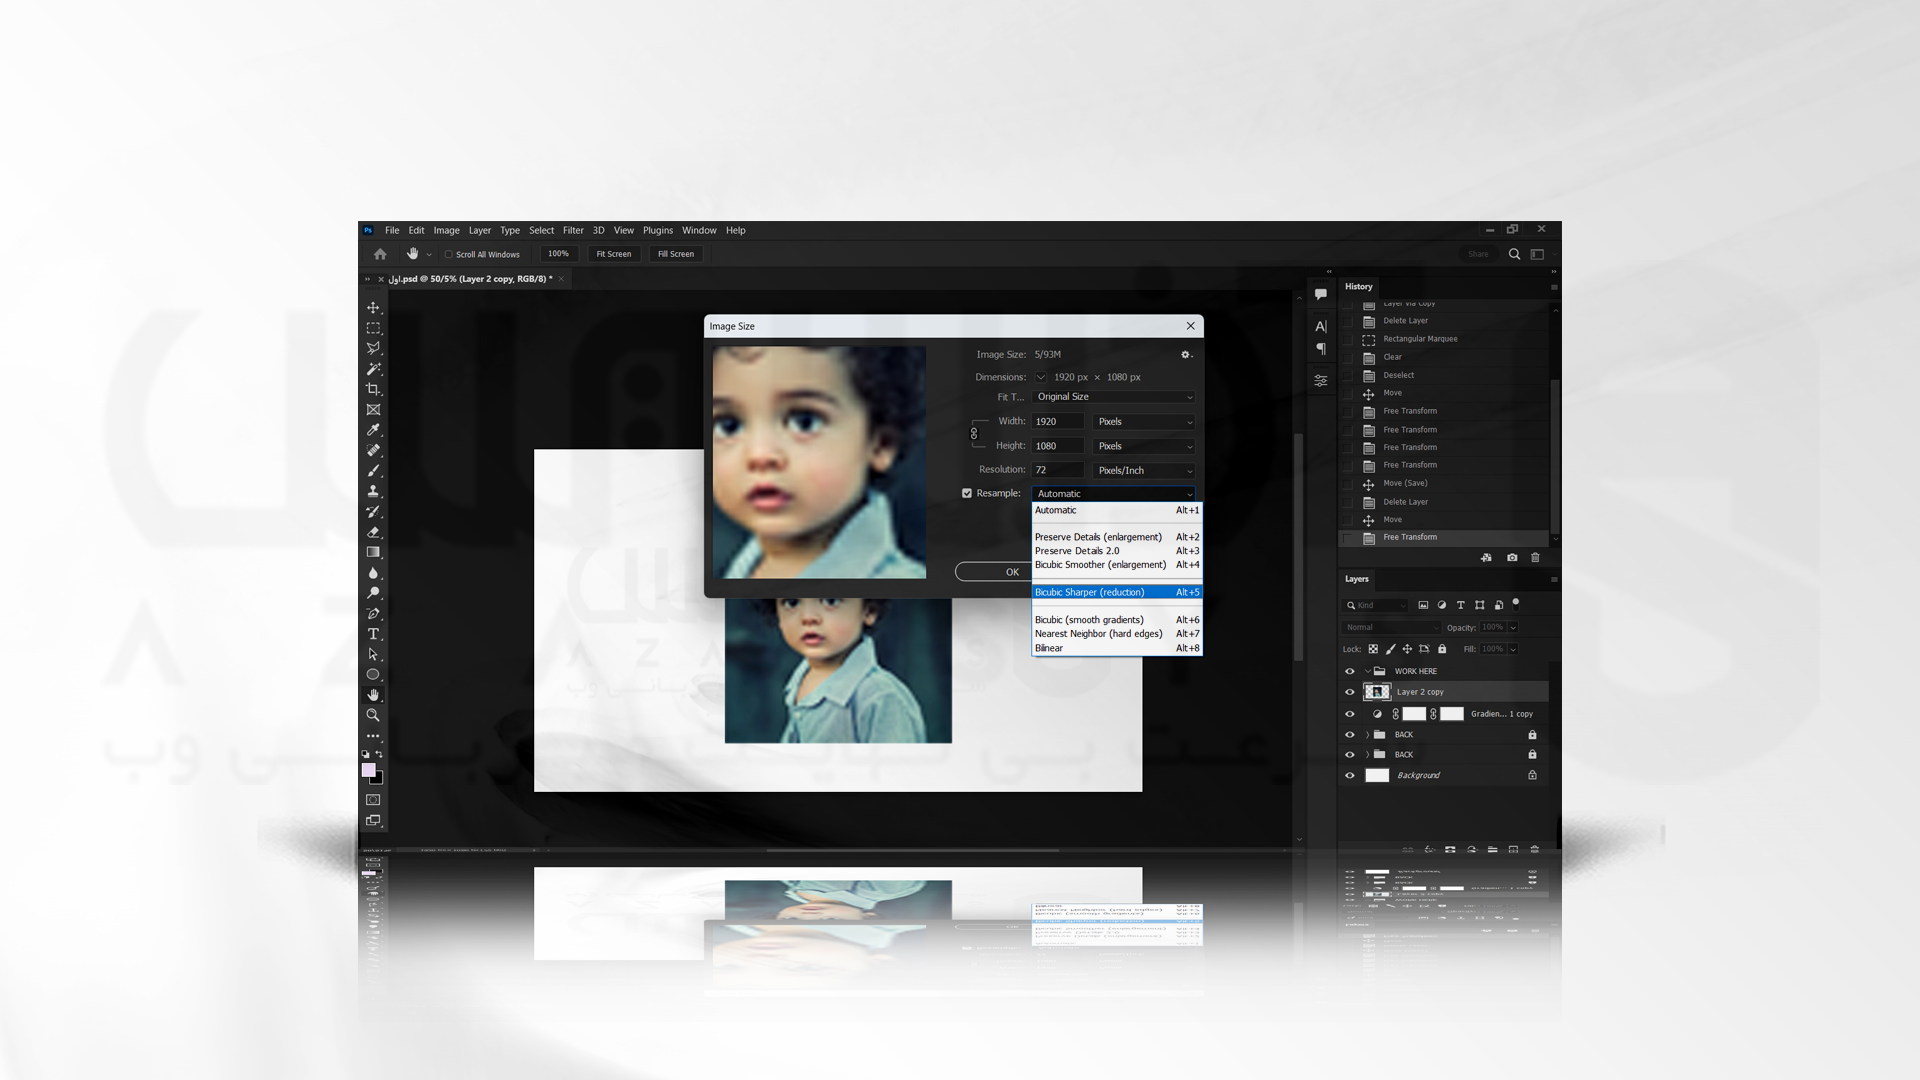Open the Fit To Original Size dropdown
The width and height of the screenshot is (1920, 1080).
point(1114,397)
